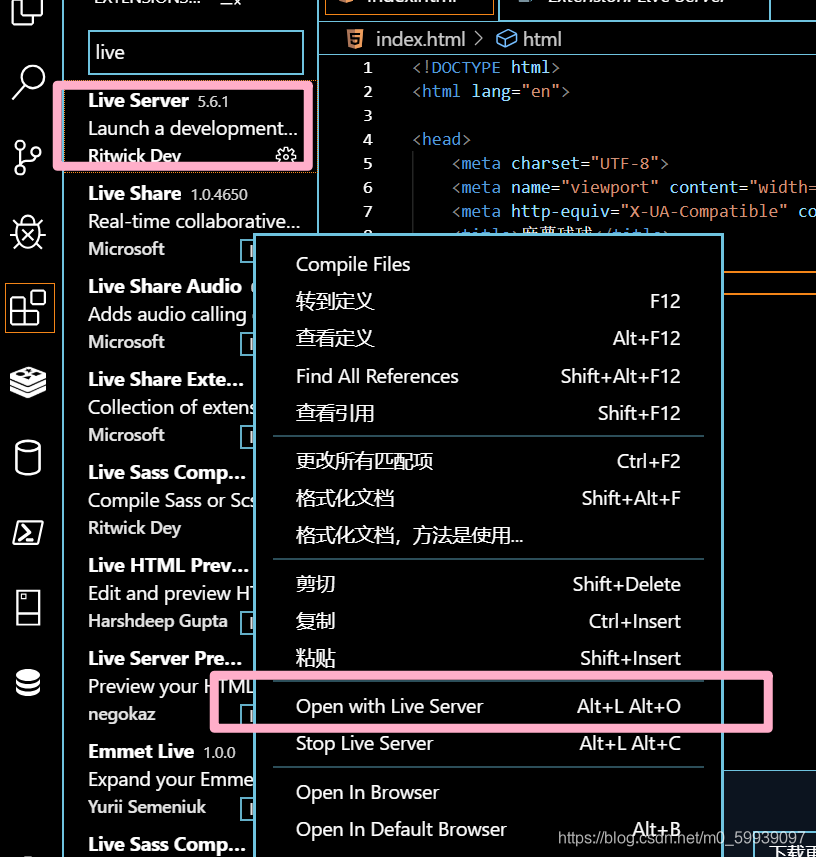Open the project panel icon below PowerShell
Image resolution: width=816 pixels, height=857 pixels.
28,607
